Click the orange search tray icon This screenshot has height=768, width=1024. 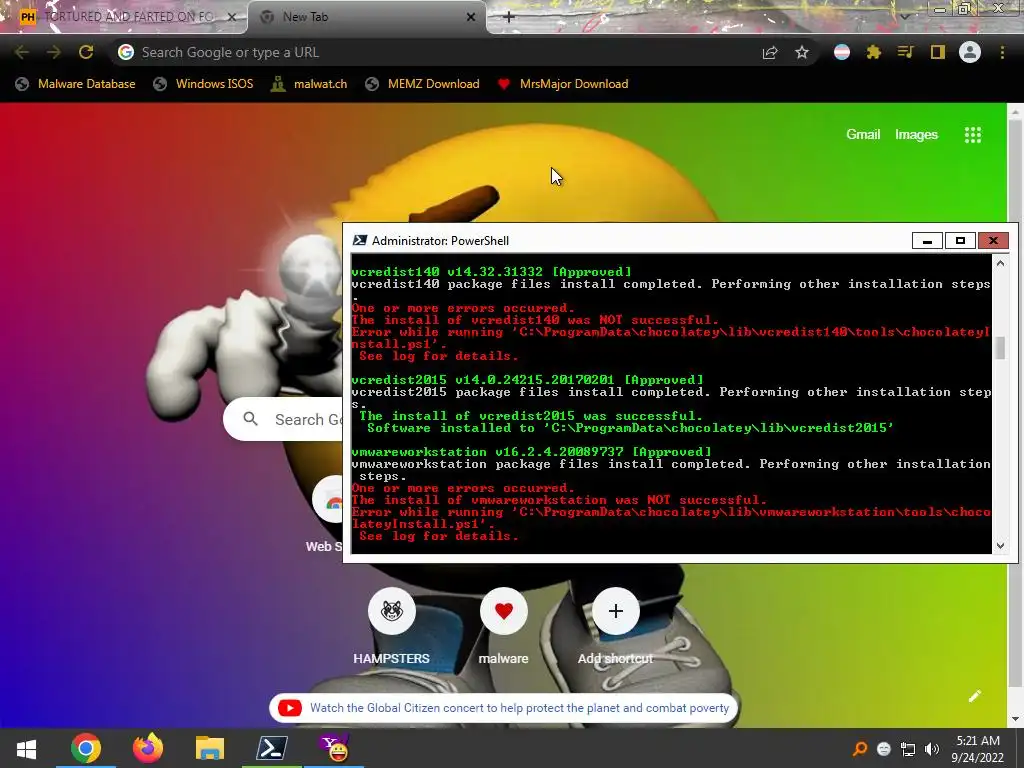(x=860, y=749)
